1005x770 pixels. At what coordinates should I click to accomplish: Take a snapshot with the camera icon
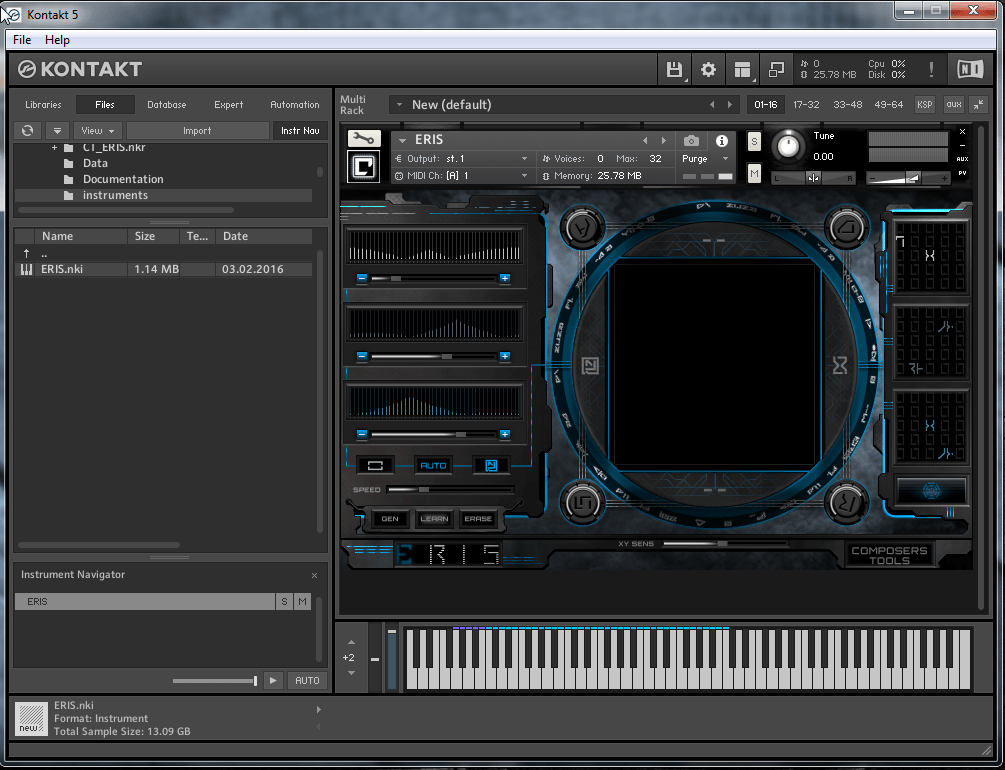pyautogui.click(x=691, y=140)
